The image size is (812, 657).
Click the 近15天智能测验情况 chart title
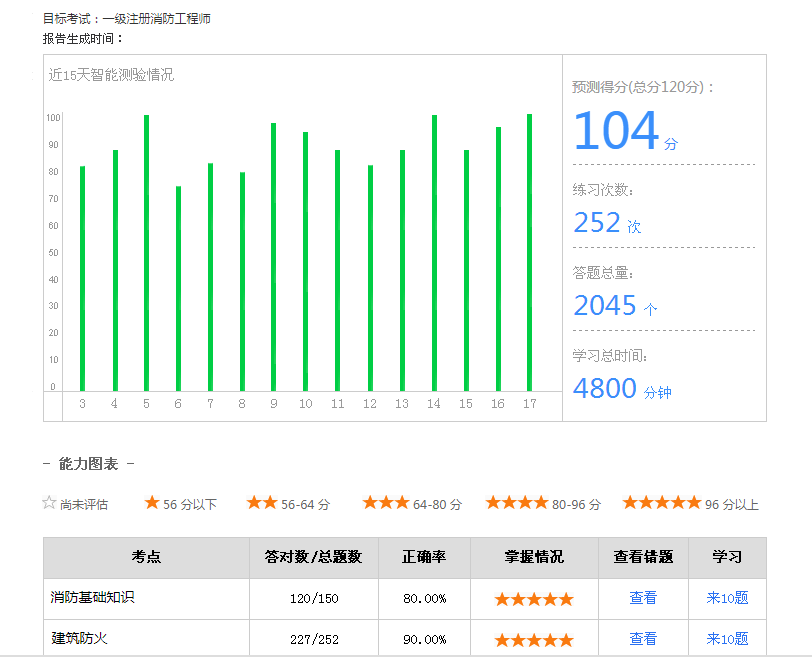tap(111, 75)
